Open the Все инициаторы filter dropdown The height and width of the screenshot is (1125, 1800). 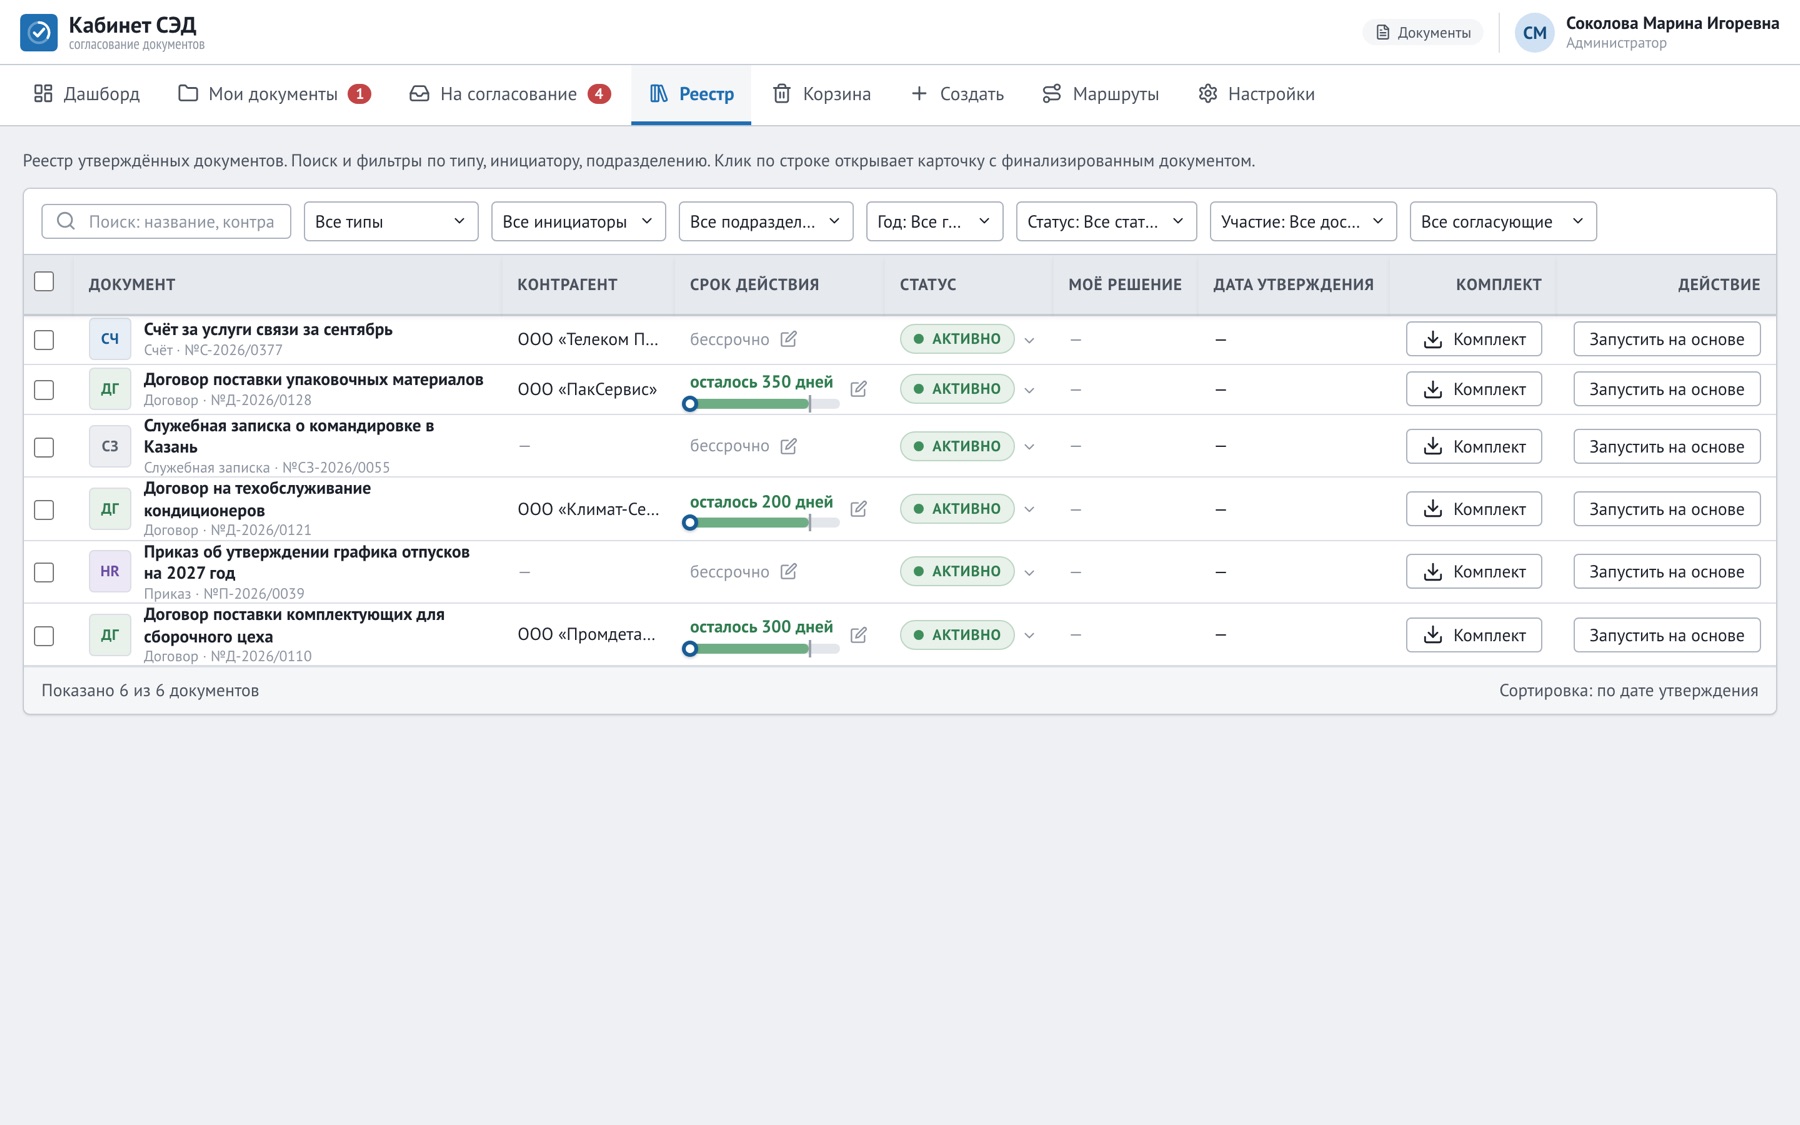[x=578, y=221]
